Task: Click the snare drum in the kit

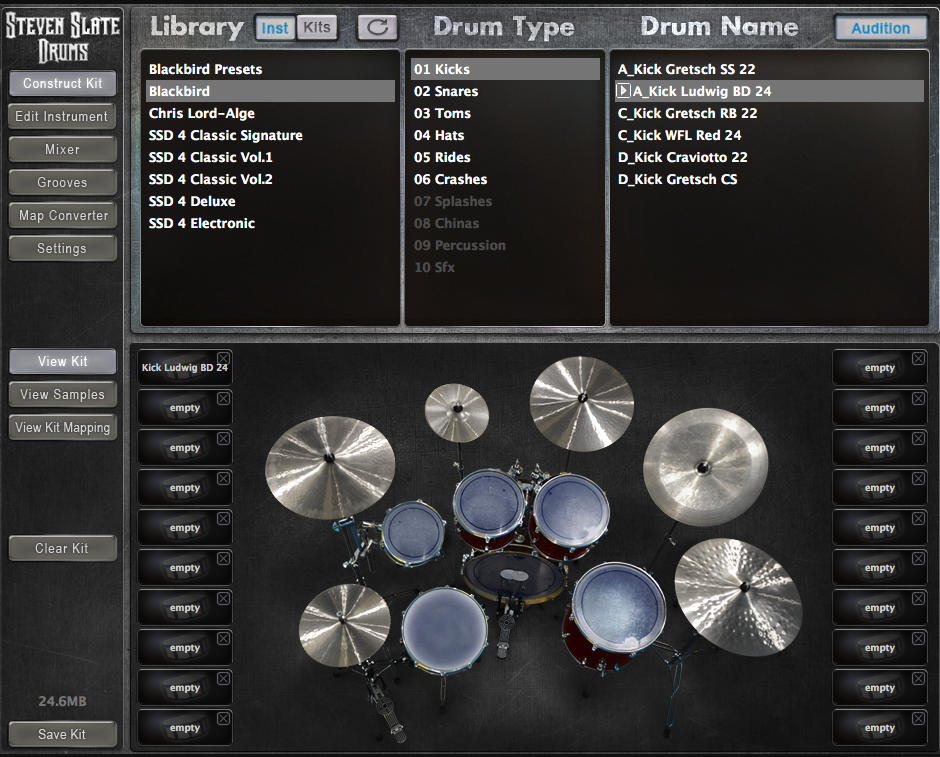Action: [x=444, y=629]
